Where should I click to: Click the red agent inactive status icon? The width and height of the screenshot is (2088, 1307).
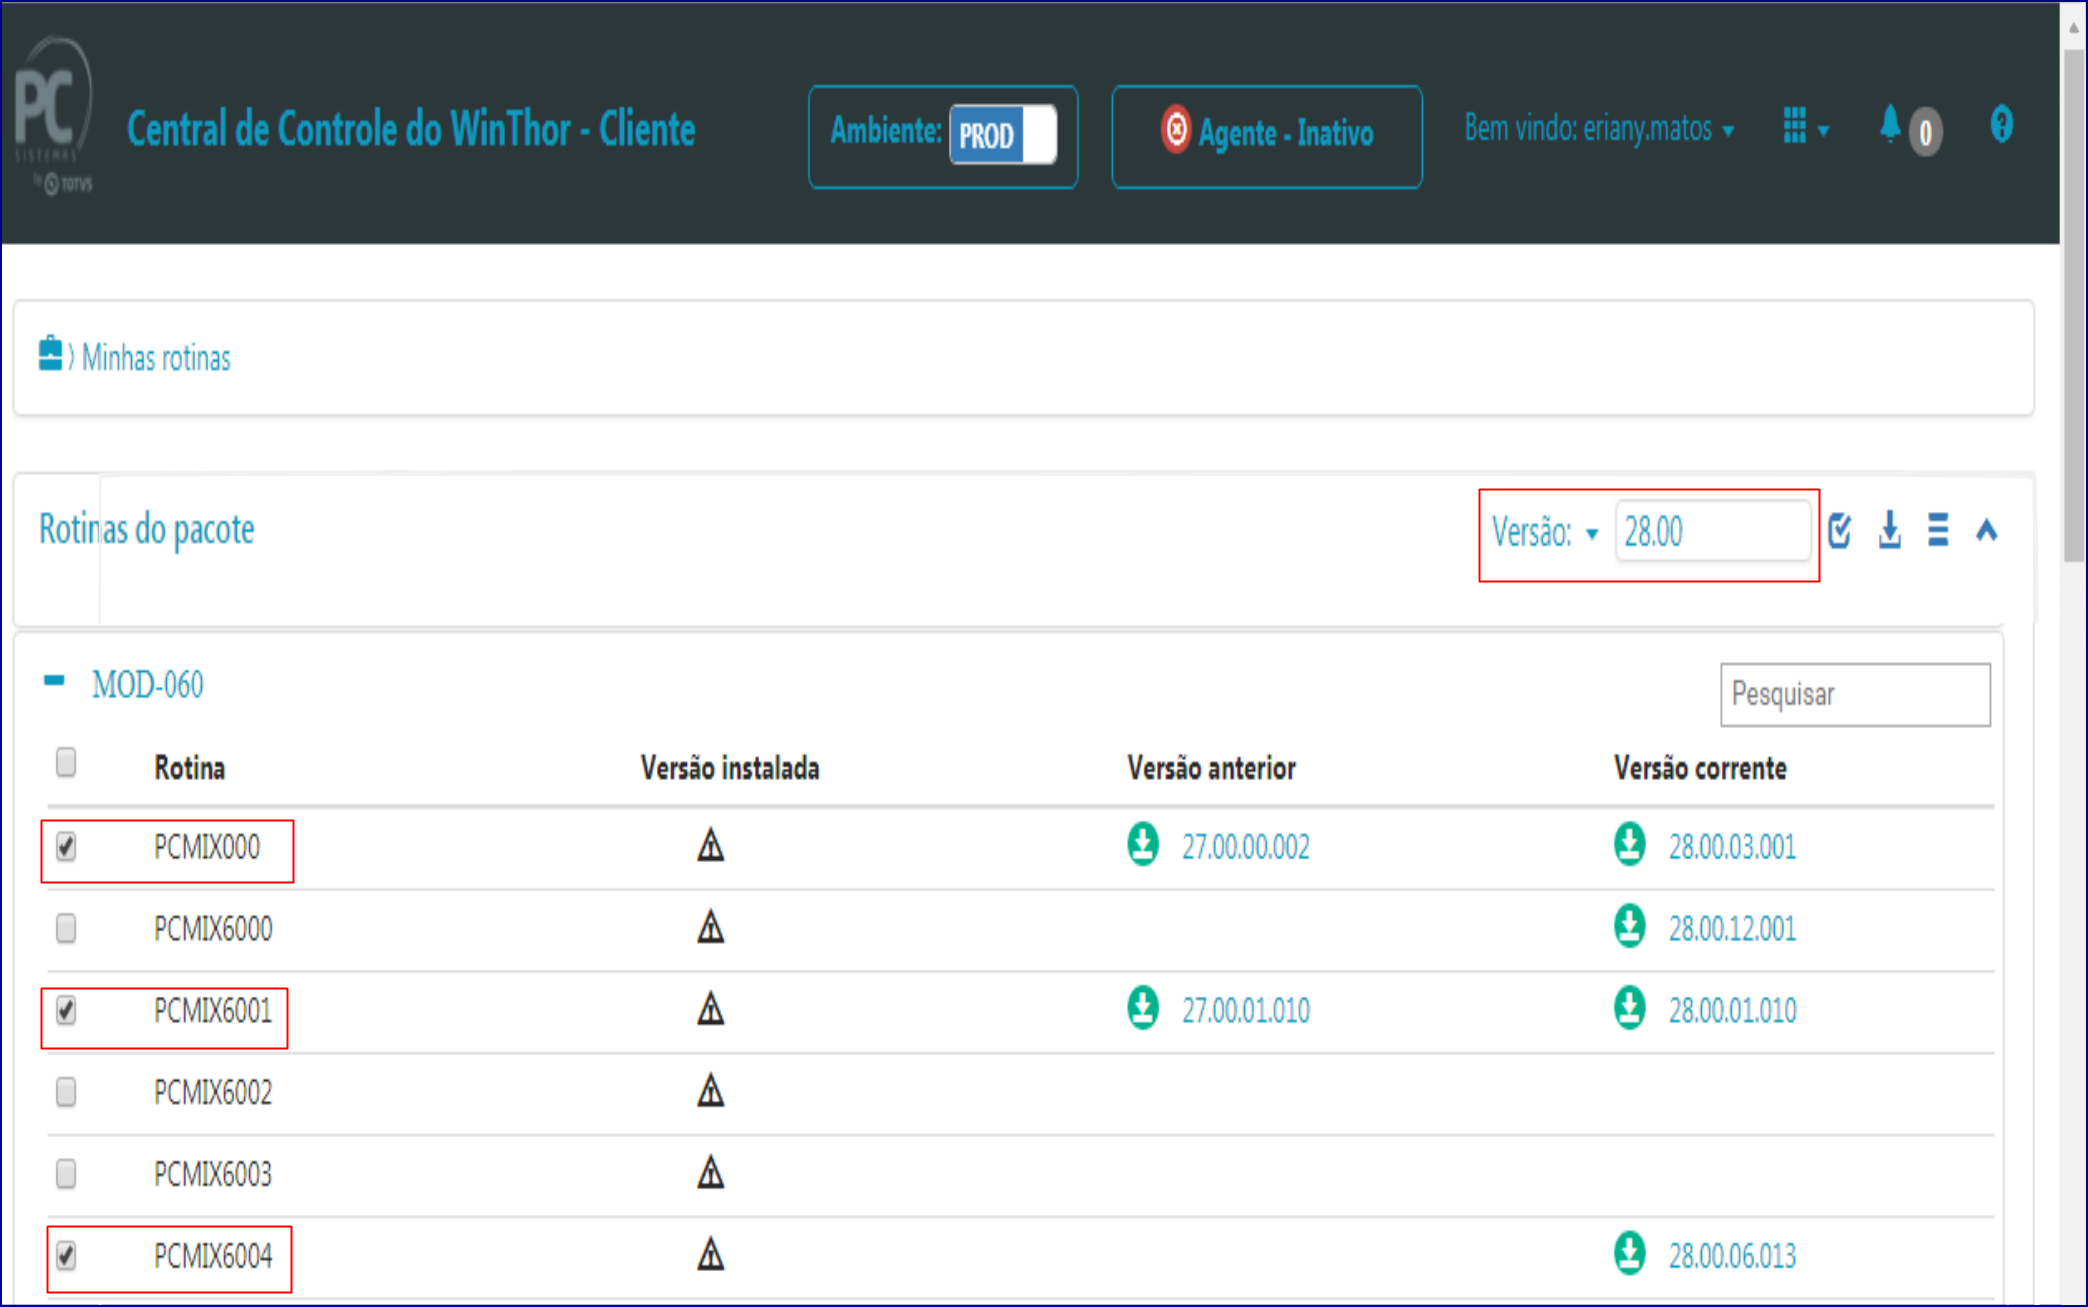(x=1176, y=130)
